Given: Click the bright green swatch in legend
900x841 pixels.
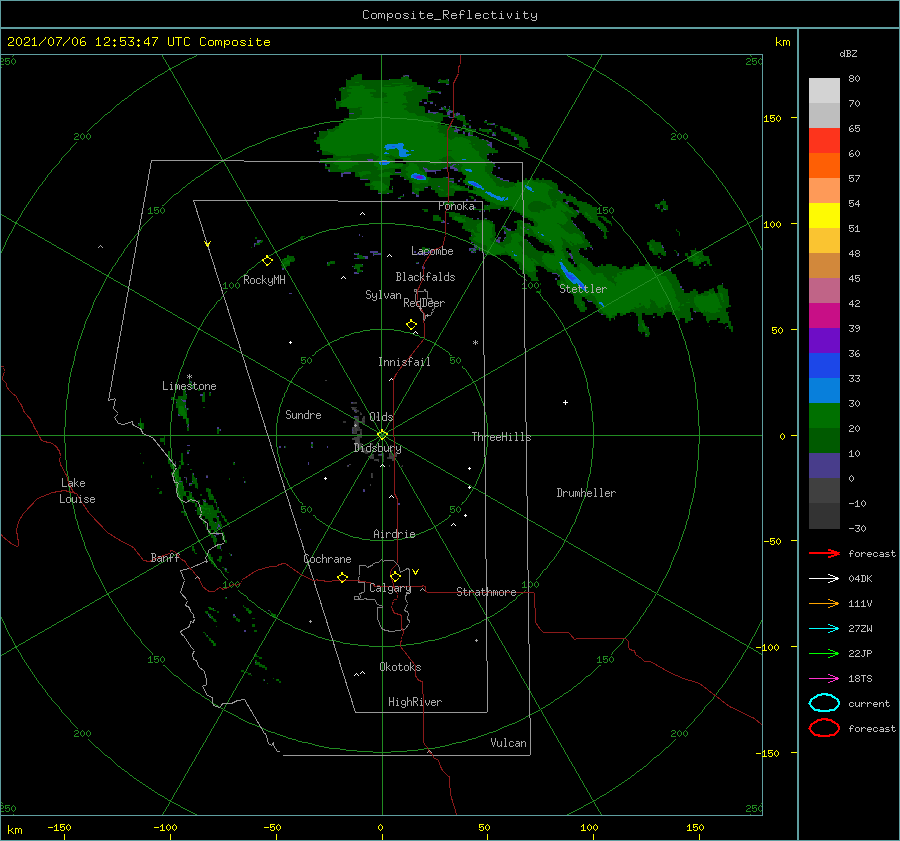Looking at the screenshot, I should [x=824, y=415].
